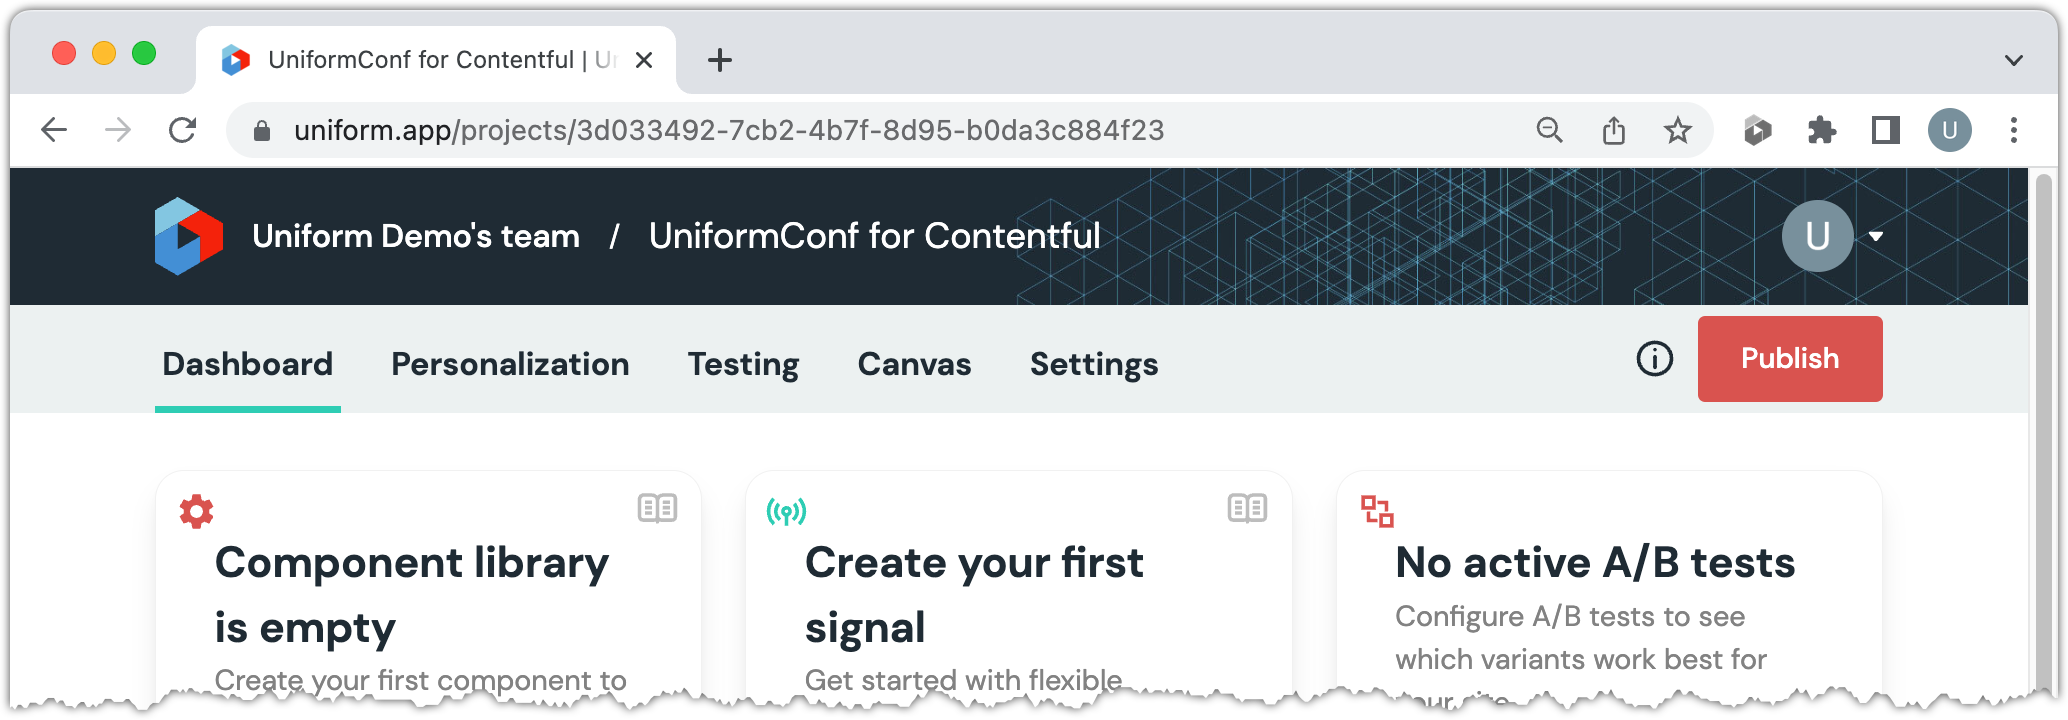The width and height of the screenshot is (2068, 720).
Task: Open the info icon beside Publish
Action: (1654, 359)
